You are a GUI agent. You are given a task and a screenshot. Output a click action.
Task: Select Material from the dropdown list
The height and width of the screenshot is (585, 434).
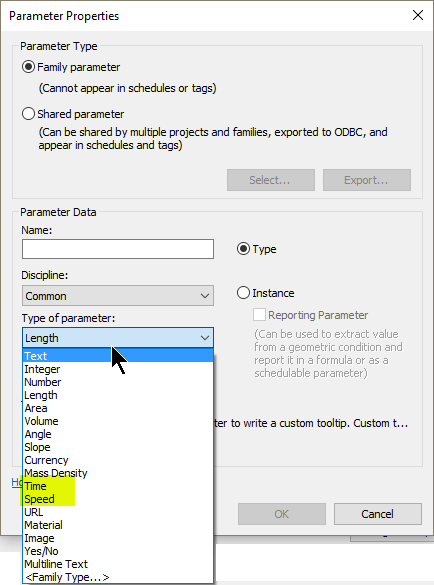pos(118,525)
